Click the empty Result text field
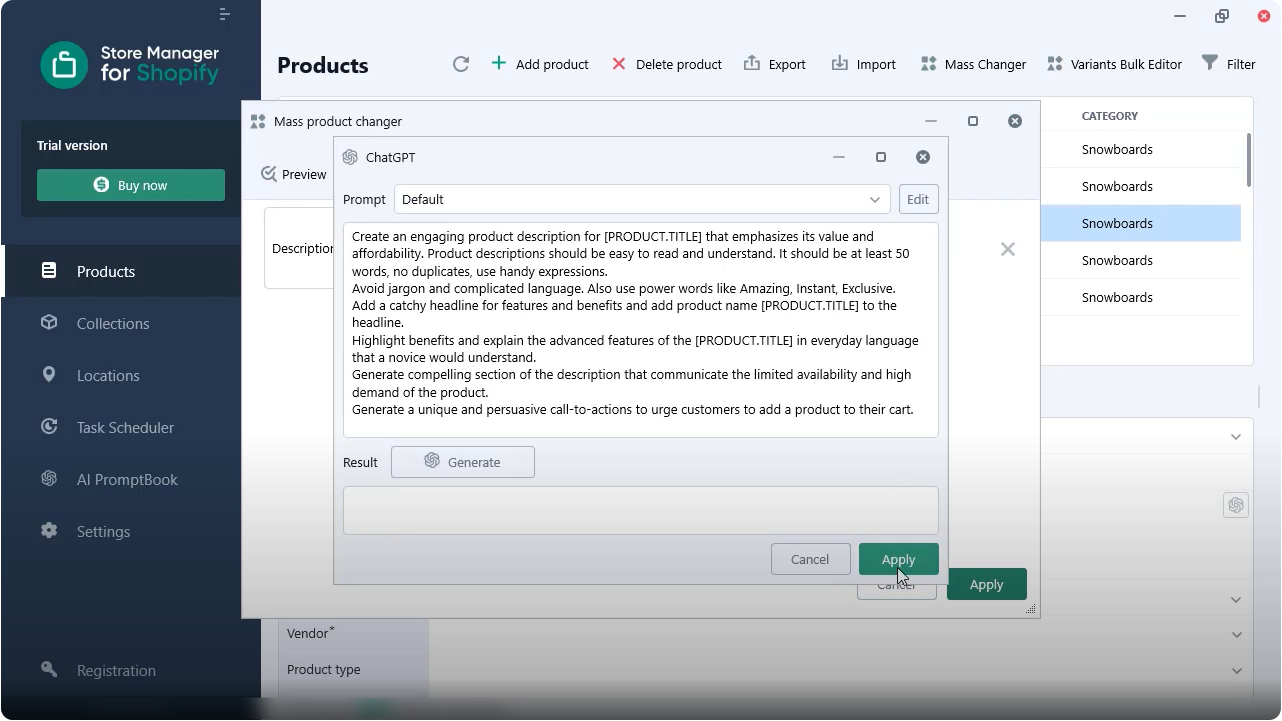1282x721 pixels. coord(641,510)
